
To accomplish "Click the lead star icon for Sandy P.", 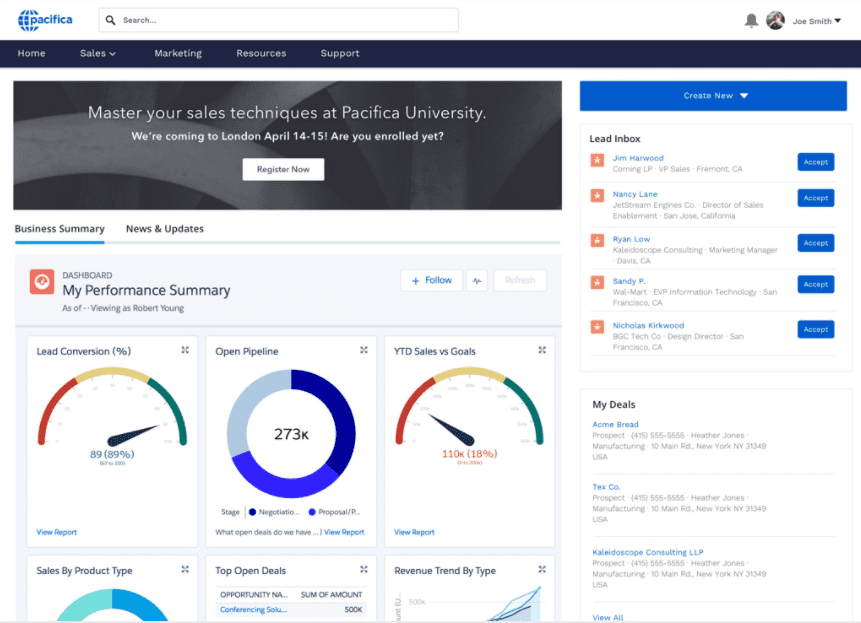I will pyautogui.click(x=597, y=282).
